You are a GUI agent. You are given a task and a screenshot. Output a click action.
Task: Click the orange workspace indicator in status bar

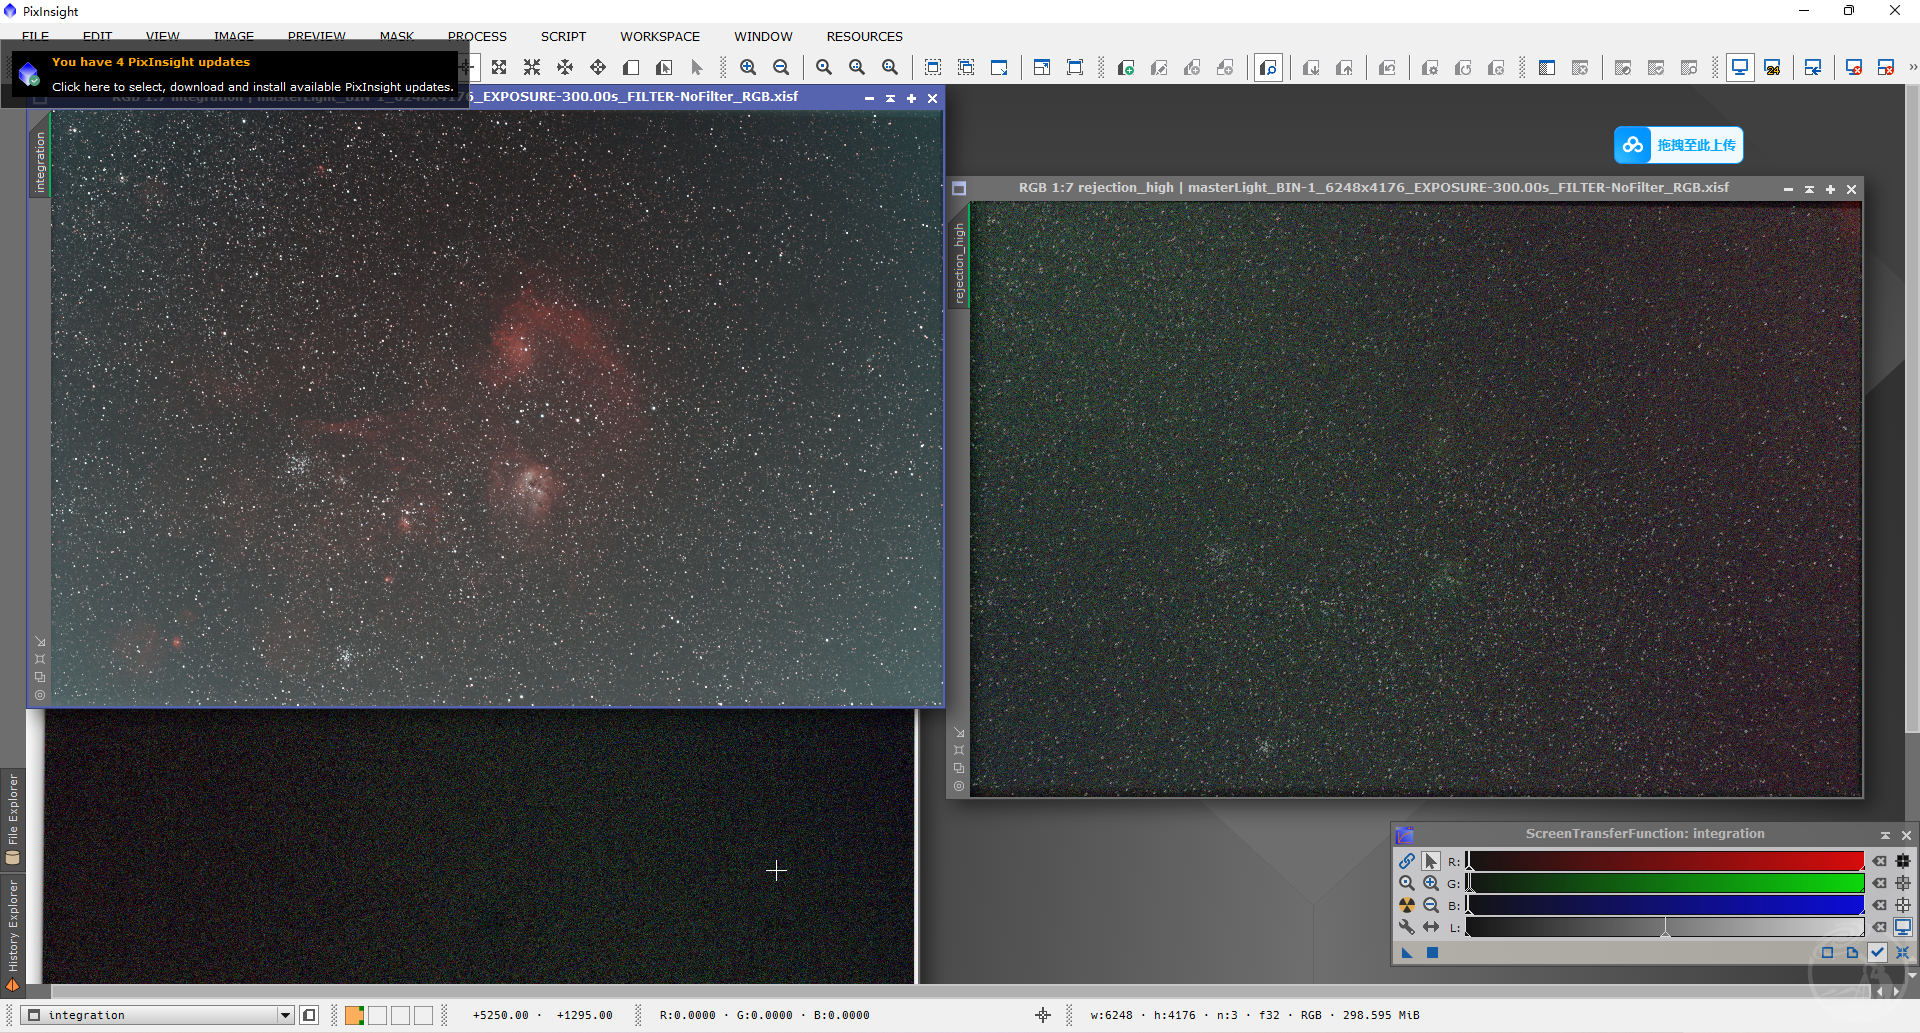coord(354,1015)
